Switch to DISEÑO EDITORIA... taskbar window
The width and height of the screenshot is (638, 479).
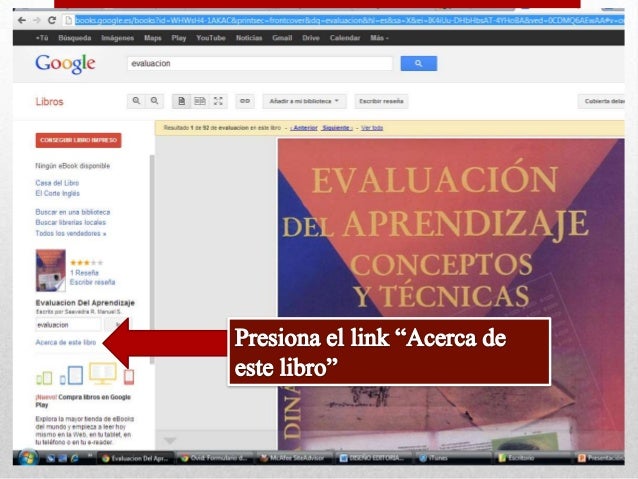click(x=373, y=458)
